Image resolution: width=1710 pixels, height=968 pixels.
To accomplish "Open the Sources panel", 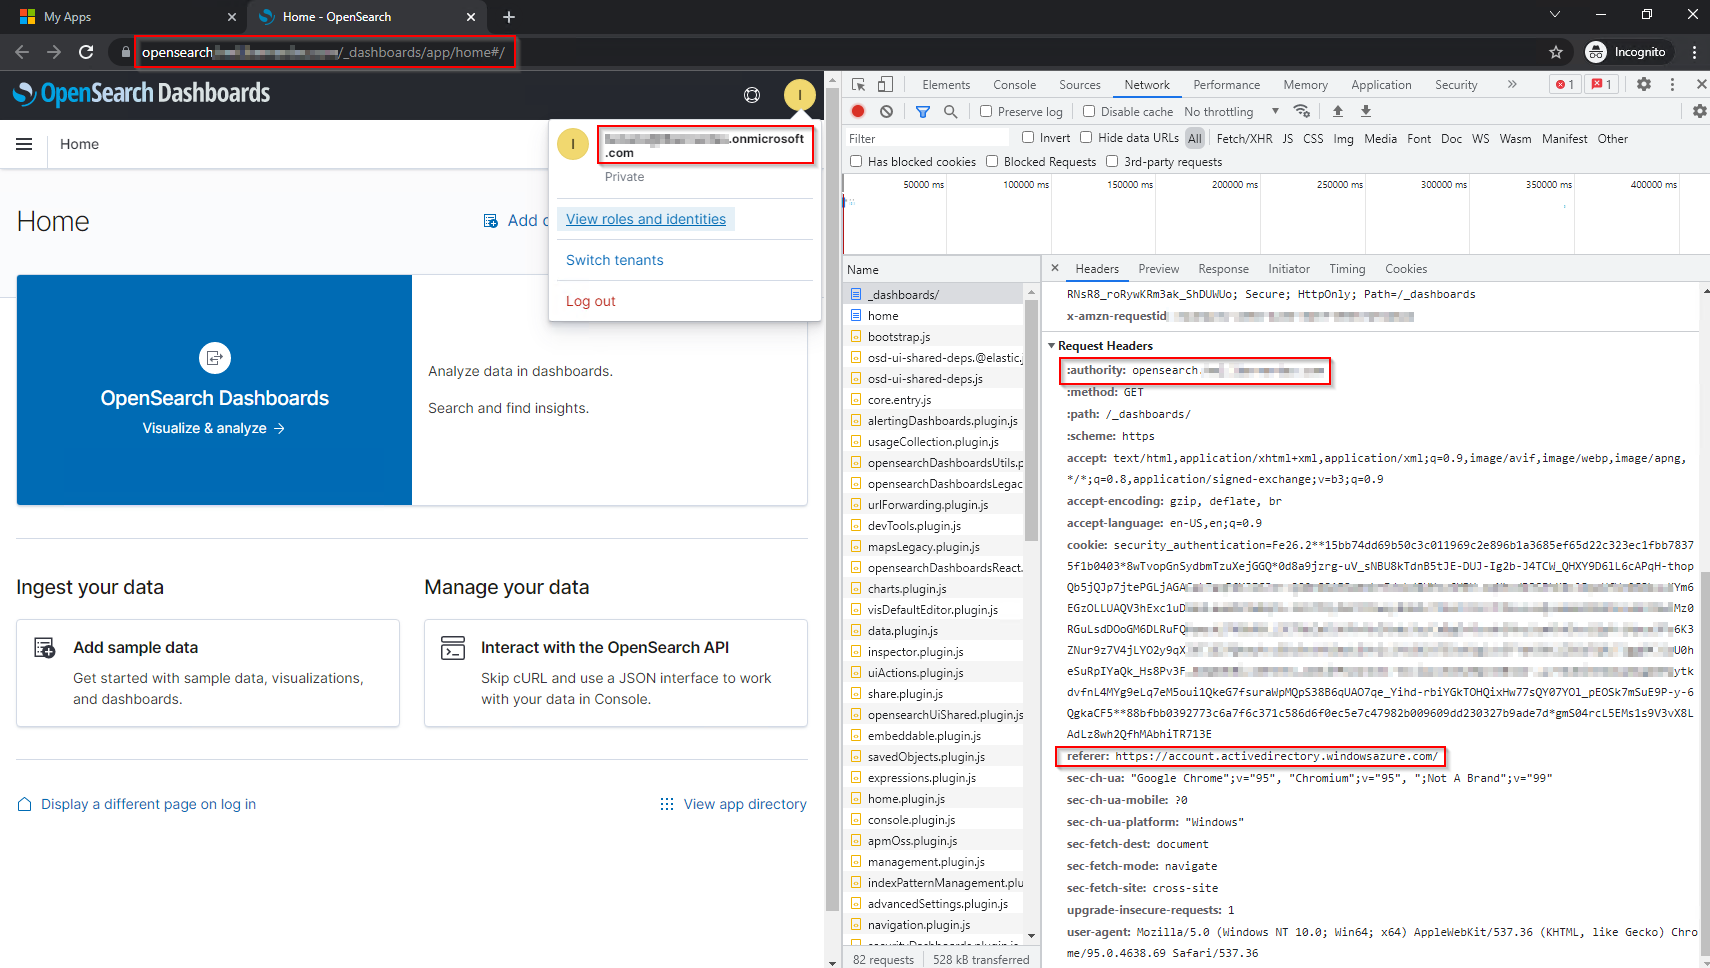I will (x=1080, y=85).
